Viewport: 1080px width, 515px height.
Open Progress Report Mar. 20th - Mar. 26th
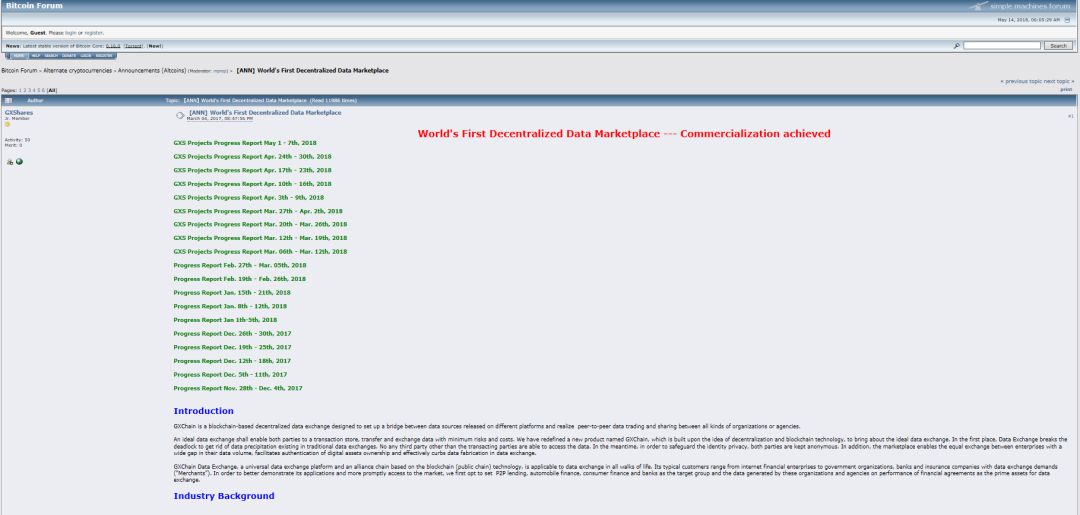tap(260, 224)
